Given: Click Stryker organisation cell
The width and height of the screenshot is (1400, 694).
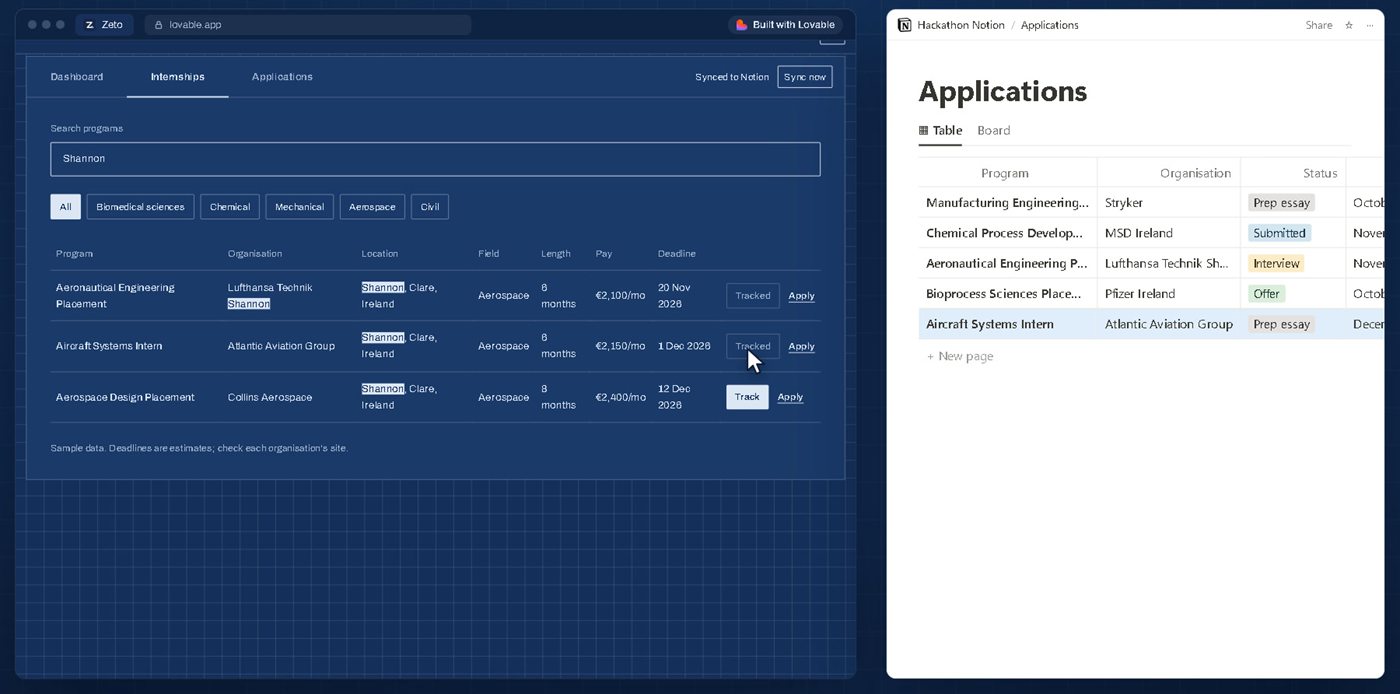Looking at the screenshot, I should coord(1124,203).
